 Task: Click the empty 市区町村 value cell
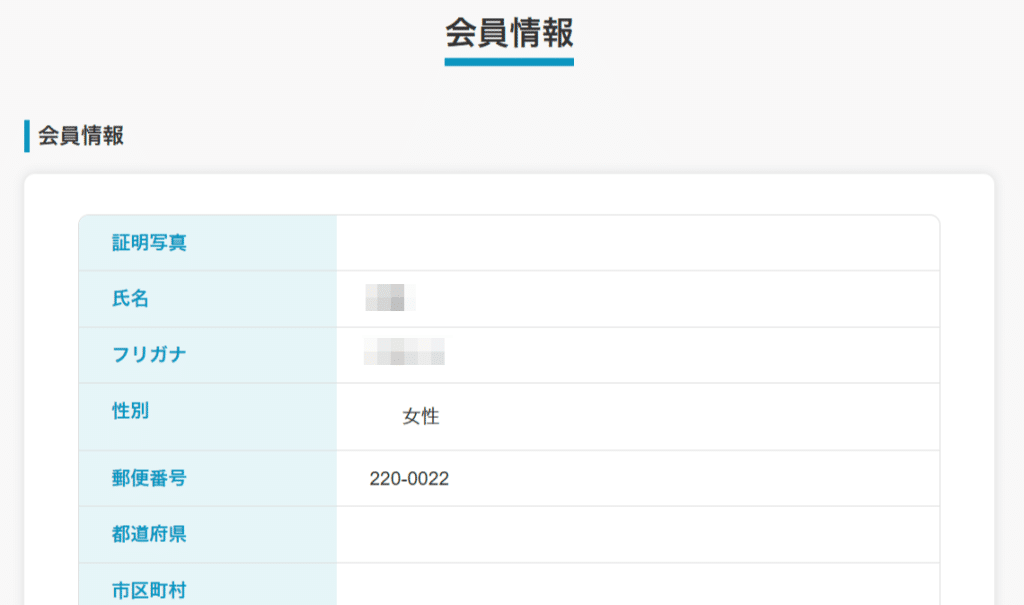pyautogui.click(x=637, y=587)
